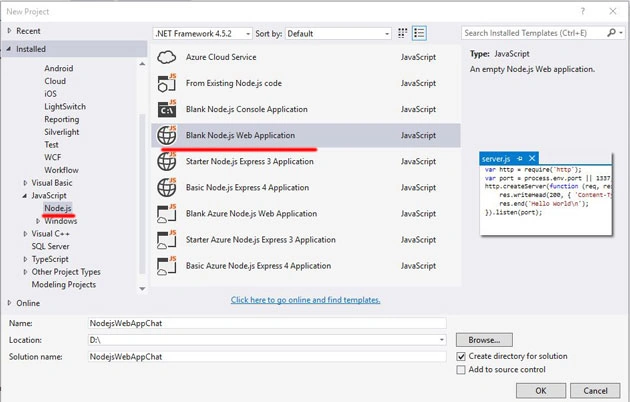
Task: Expand the Recent section
Action: point(10,31)
